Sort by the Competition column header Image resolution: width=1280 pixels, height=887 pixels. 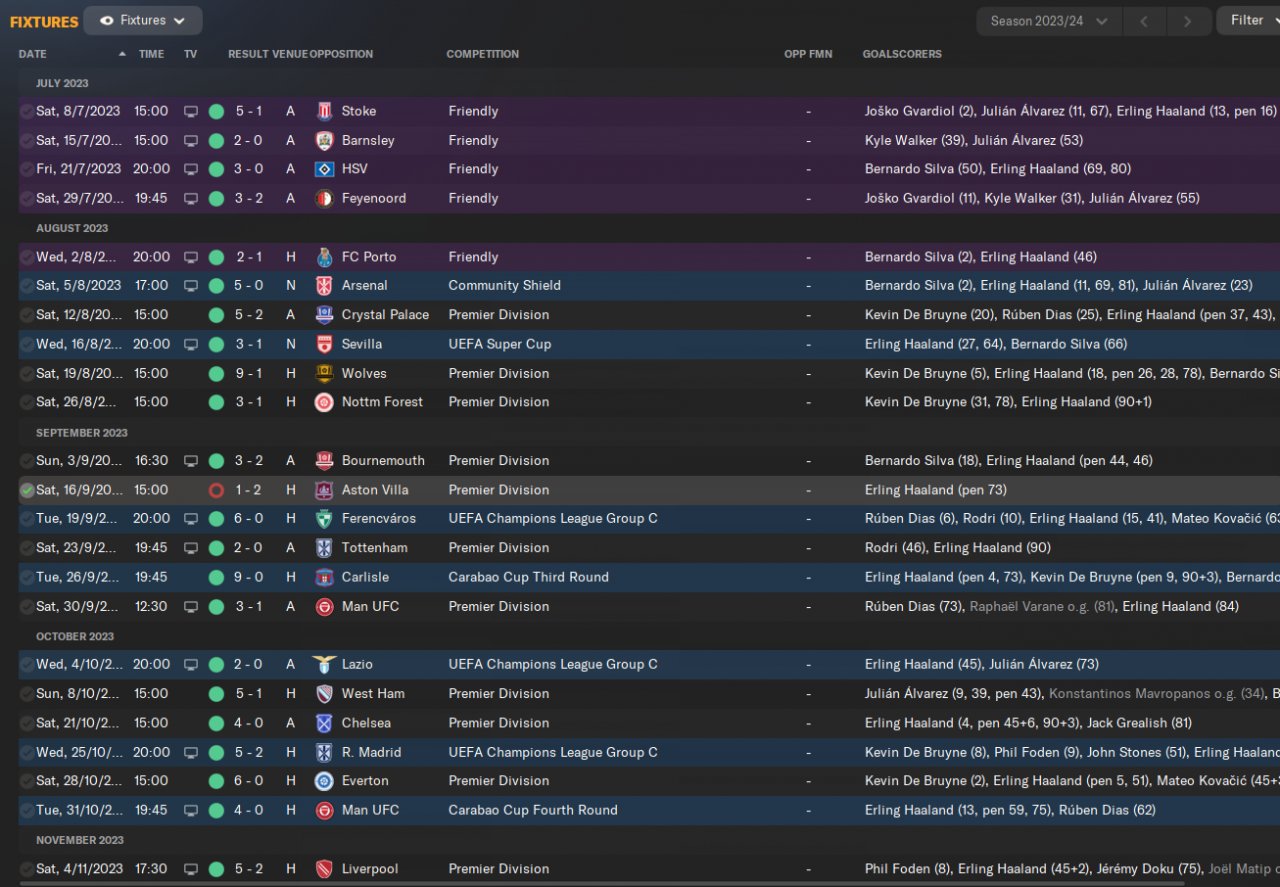tap(482, 54)
